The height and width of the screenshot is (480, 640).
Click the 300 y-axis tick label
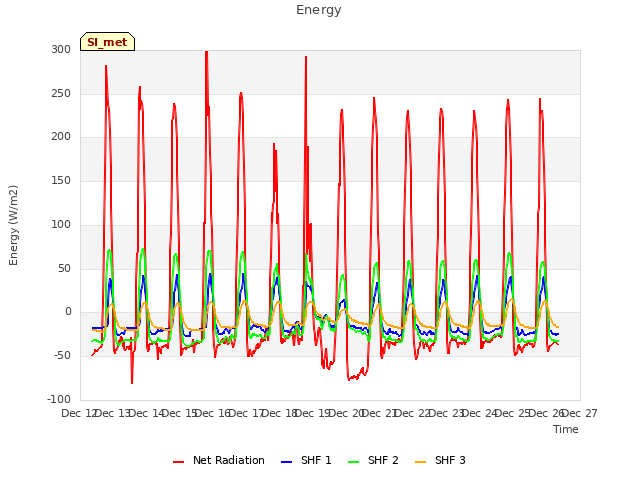click(61, 49)
